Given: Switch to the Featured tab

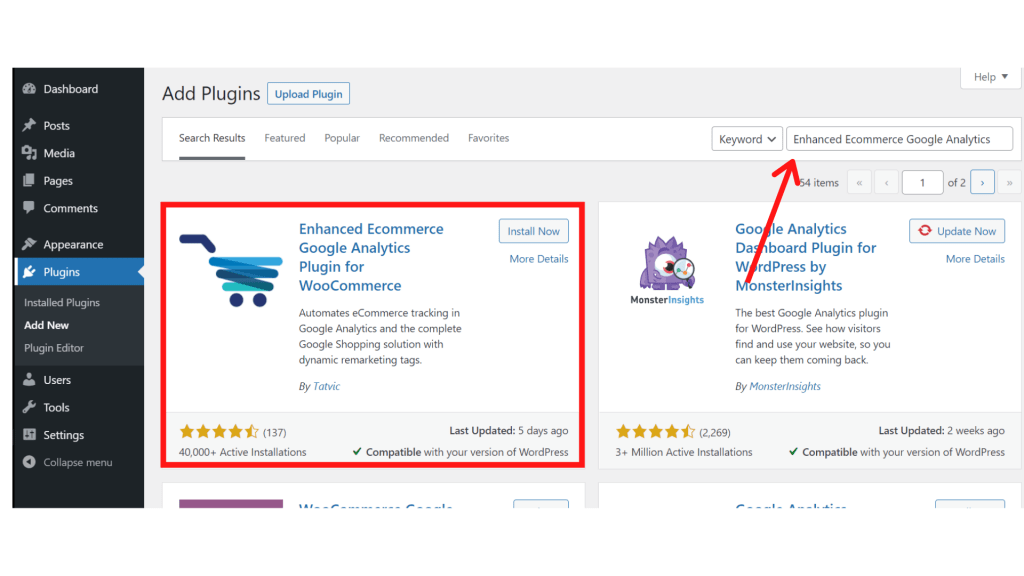Looking at the screenshot, I should tap(285, 138).
